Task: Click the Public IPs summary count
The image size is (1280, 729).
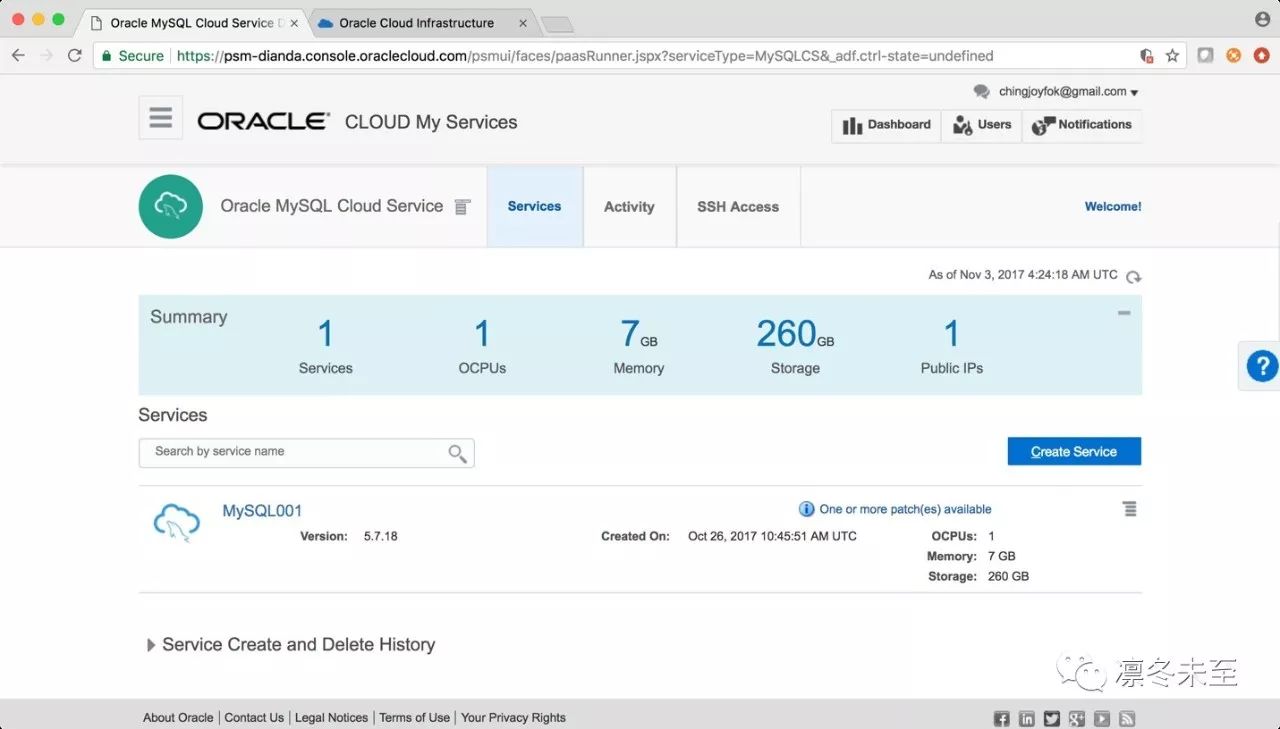Action: coord(952,334)
